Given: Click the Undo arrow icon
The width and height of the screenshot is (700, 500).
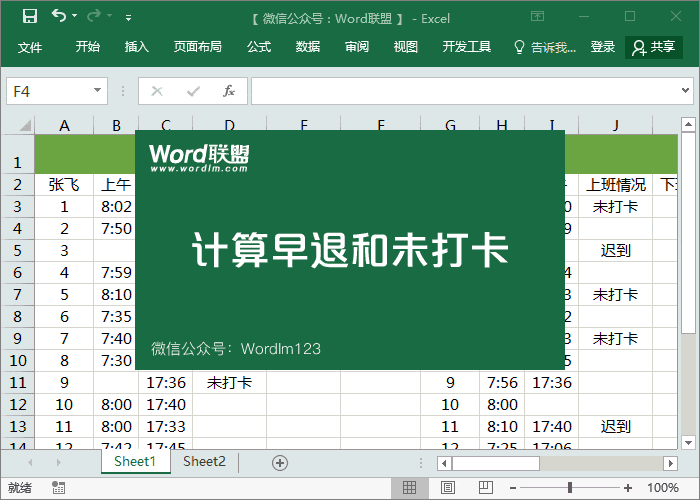Looking at the screenshot, I should point(58,16).
